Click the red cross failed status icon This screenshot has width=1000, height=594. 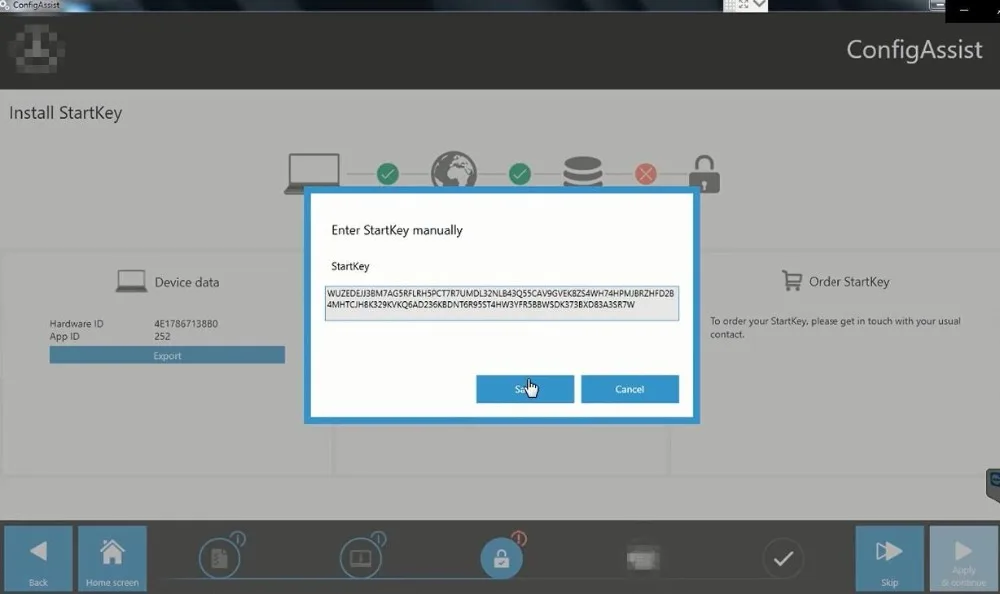click(645, 174)
